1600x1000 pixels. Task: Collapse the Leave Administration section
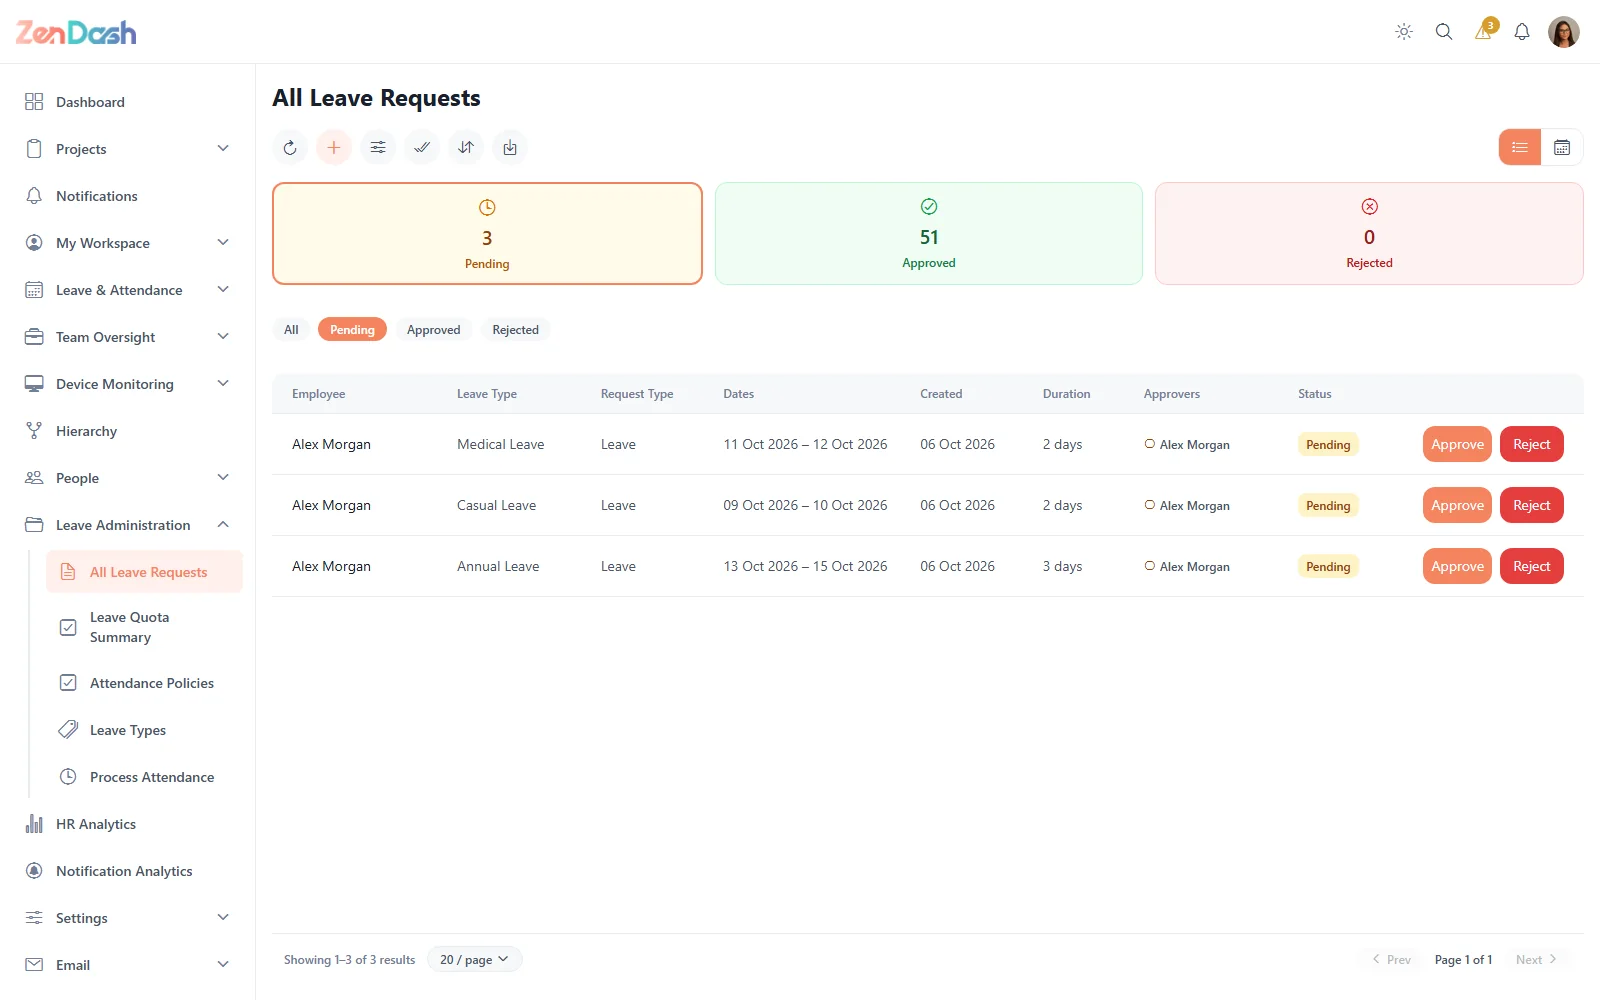[x=223, y=525]
